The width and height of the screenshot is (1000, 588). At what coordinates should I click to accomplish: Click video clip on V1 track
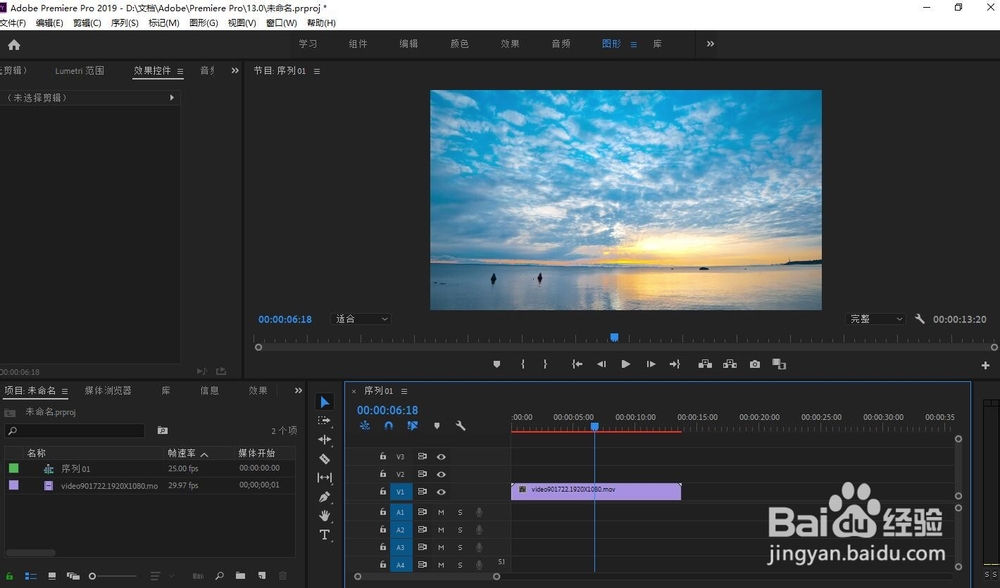596,491
